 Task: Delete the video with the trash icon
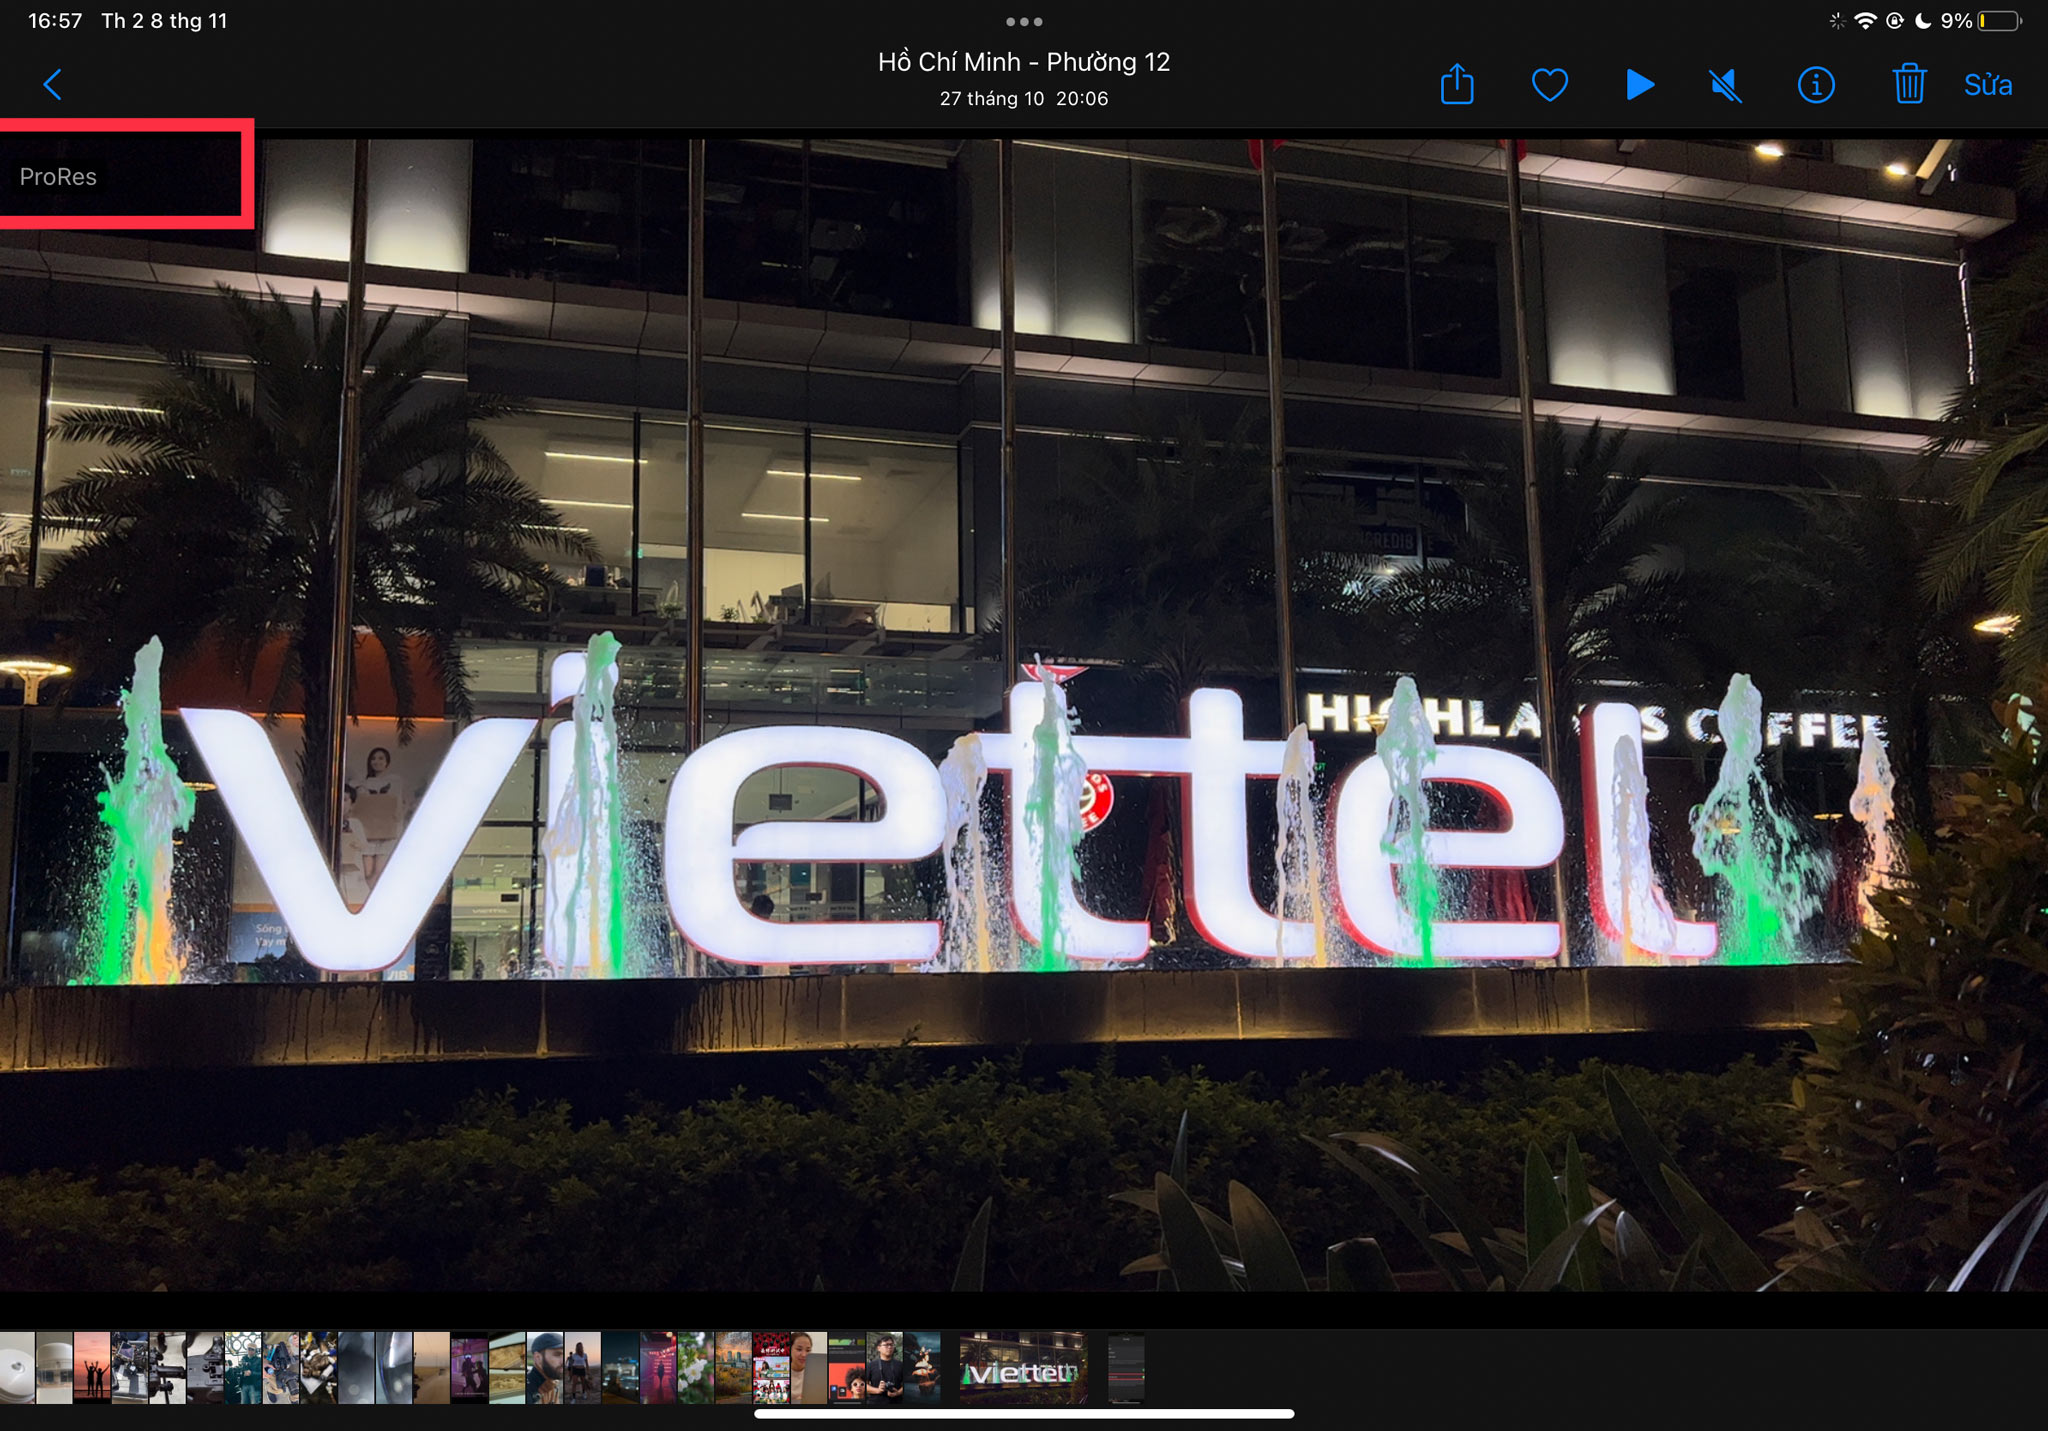pos(1909,84)
